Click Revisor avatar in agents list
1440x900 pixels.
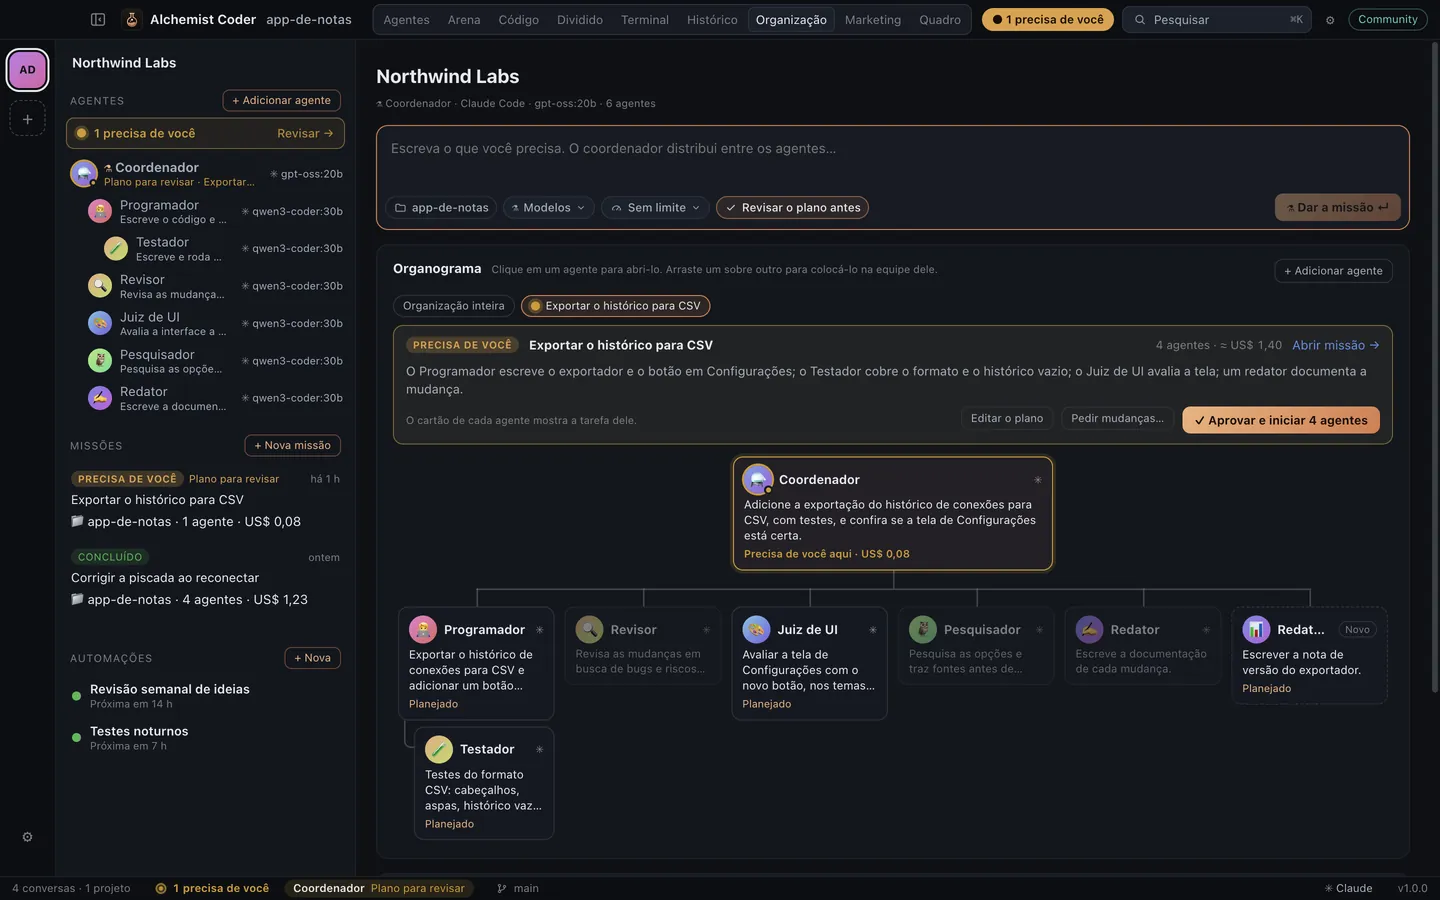pos(100,286)
